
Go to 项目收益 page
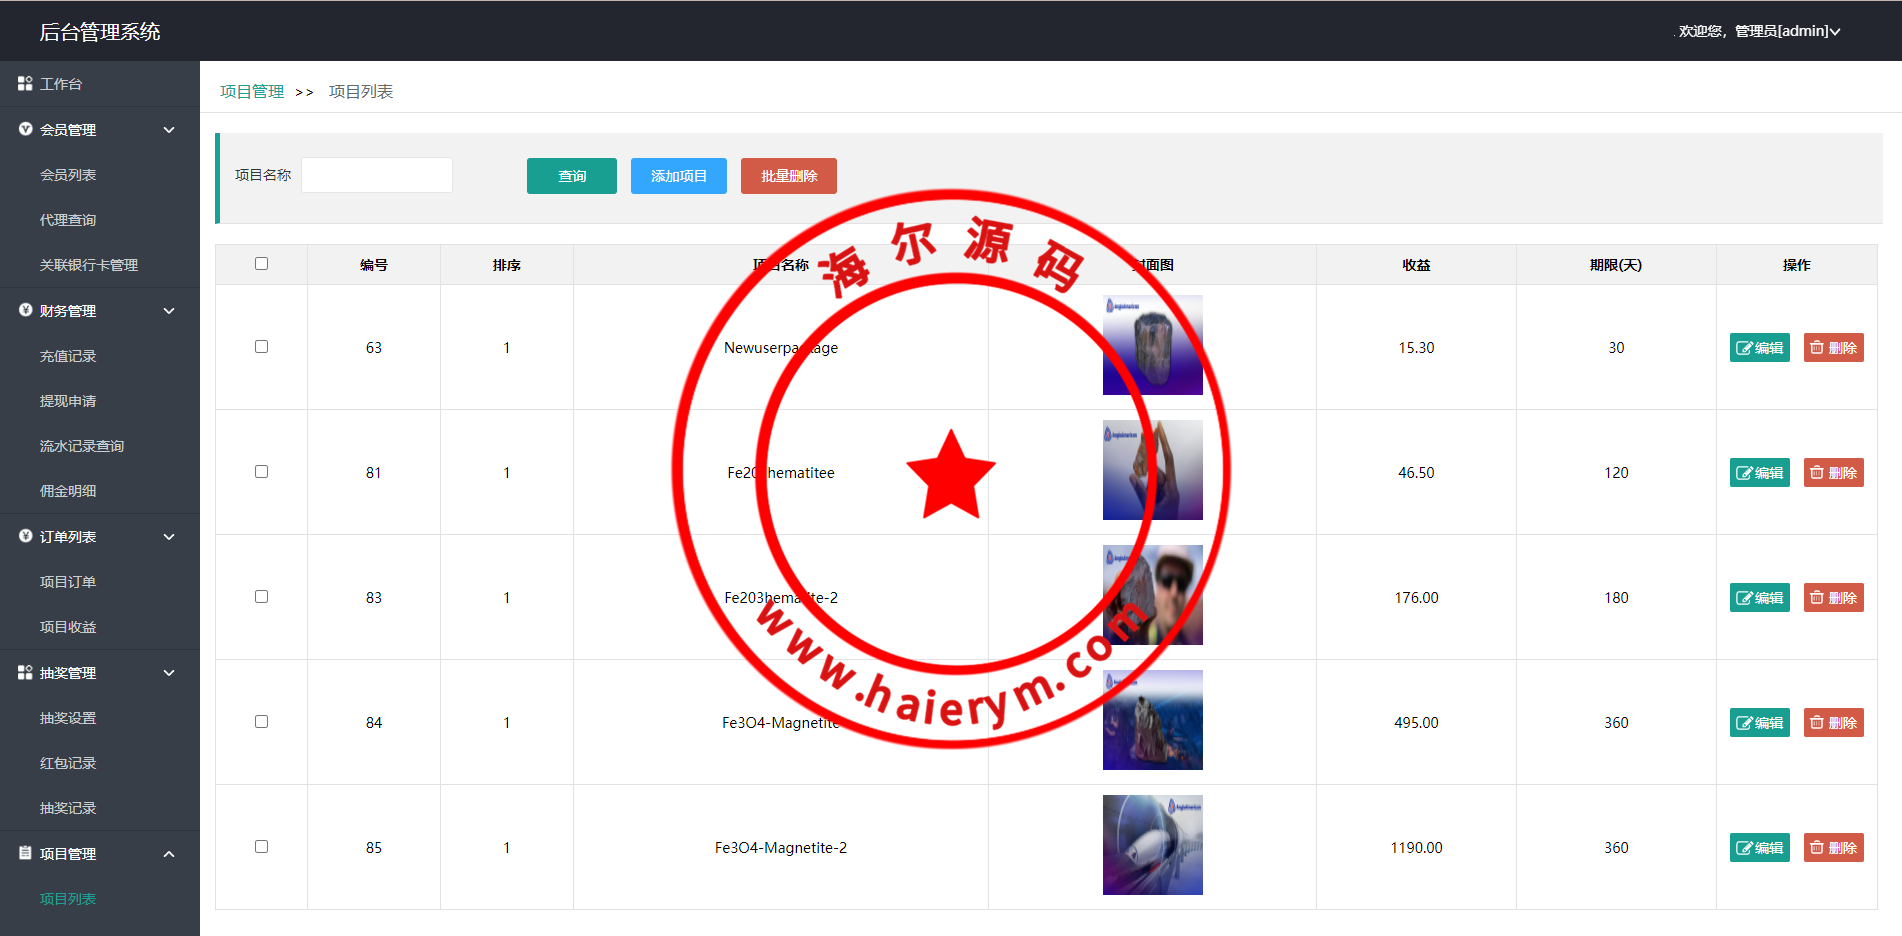click(68, 627)
